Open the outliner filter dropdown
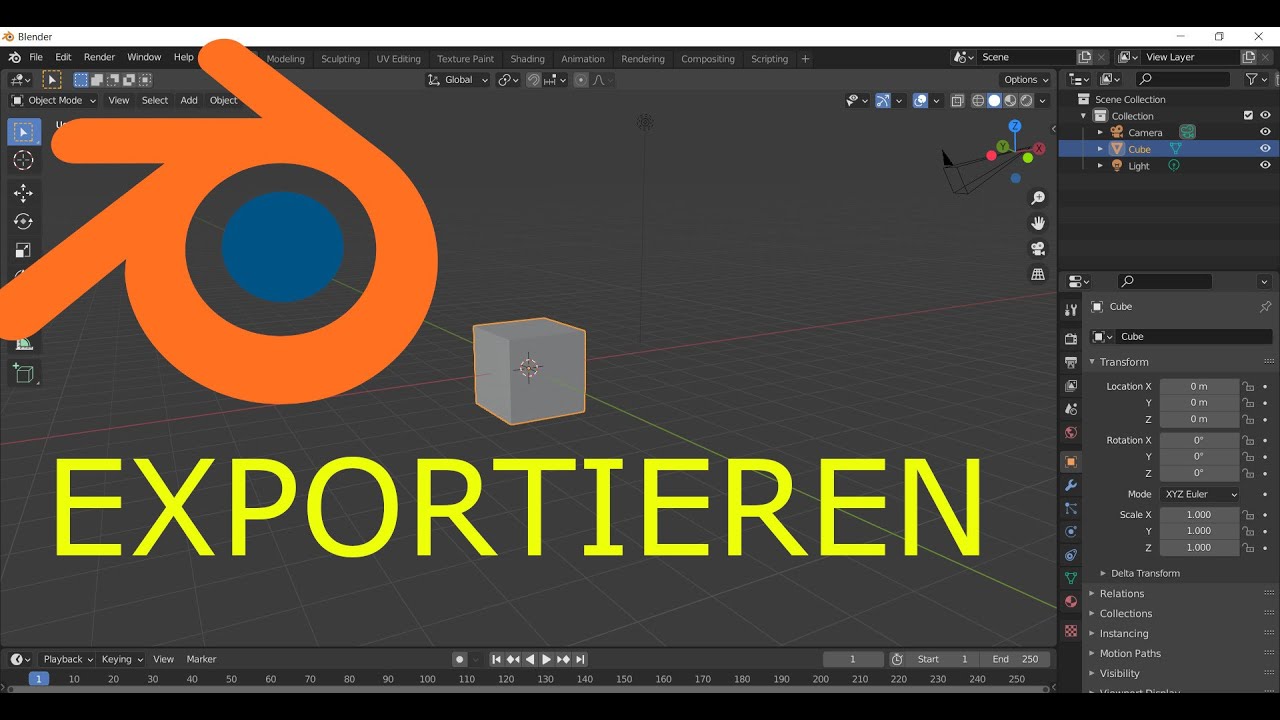 click(x=1256, y=79)
